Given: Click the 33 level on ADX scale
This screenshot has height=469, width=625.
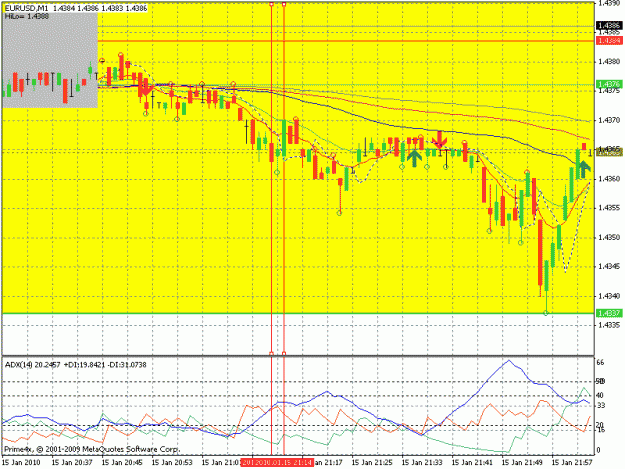Looking at the screenshot, I should 601,406.
